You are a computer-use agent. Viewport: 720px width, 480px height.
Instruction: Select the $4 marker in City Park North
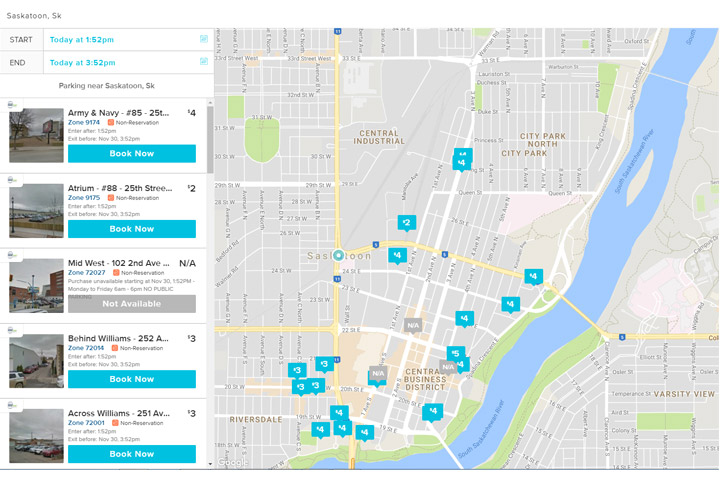tap(461, 160)
